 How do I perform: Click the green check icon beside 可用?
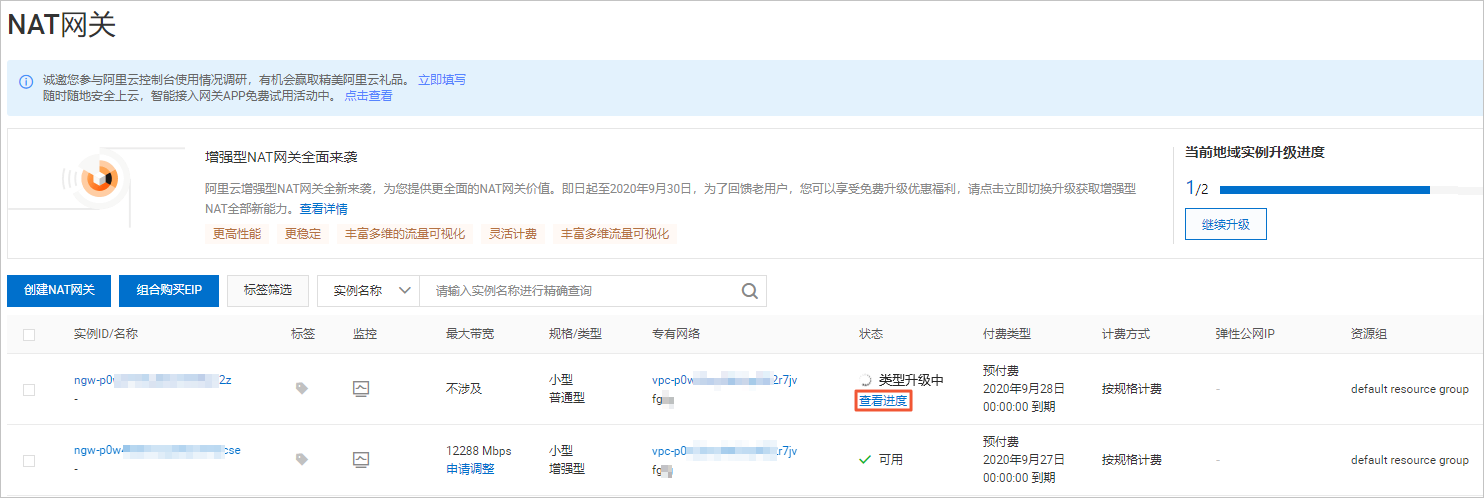866,460
